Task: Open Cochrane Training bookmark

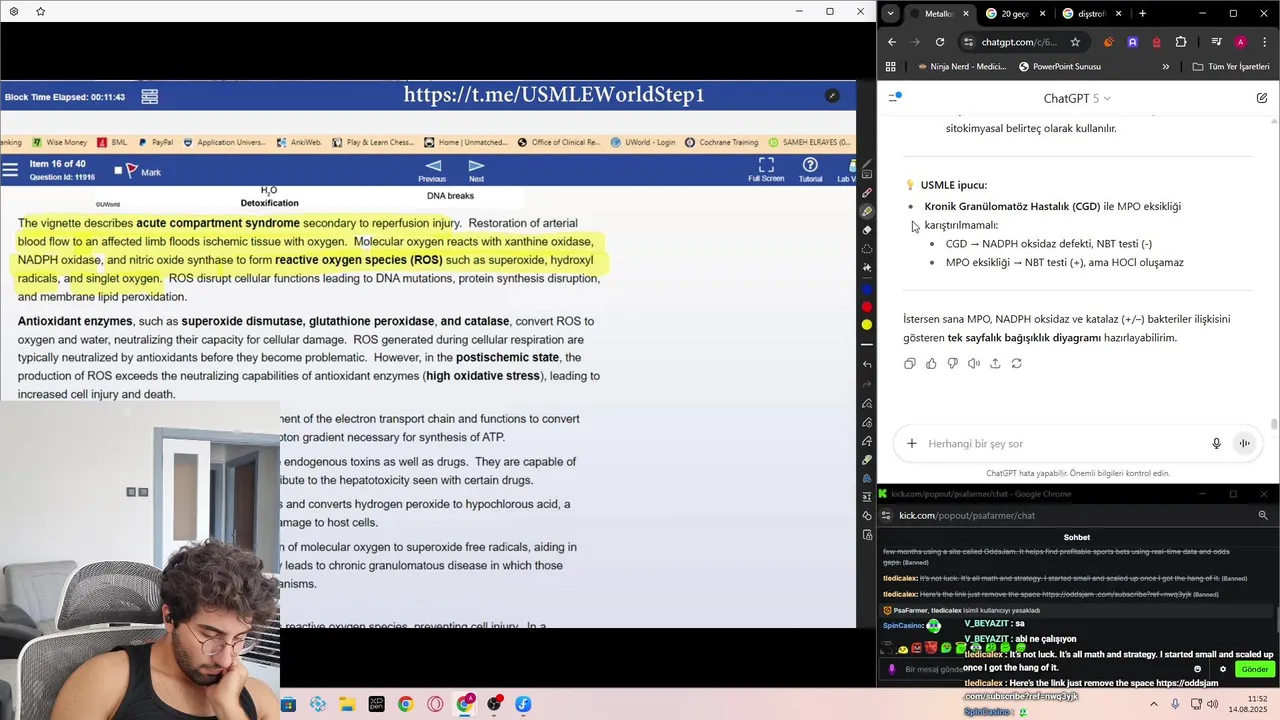Action: click(x=723, y=142)
